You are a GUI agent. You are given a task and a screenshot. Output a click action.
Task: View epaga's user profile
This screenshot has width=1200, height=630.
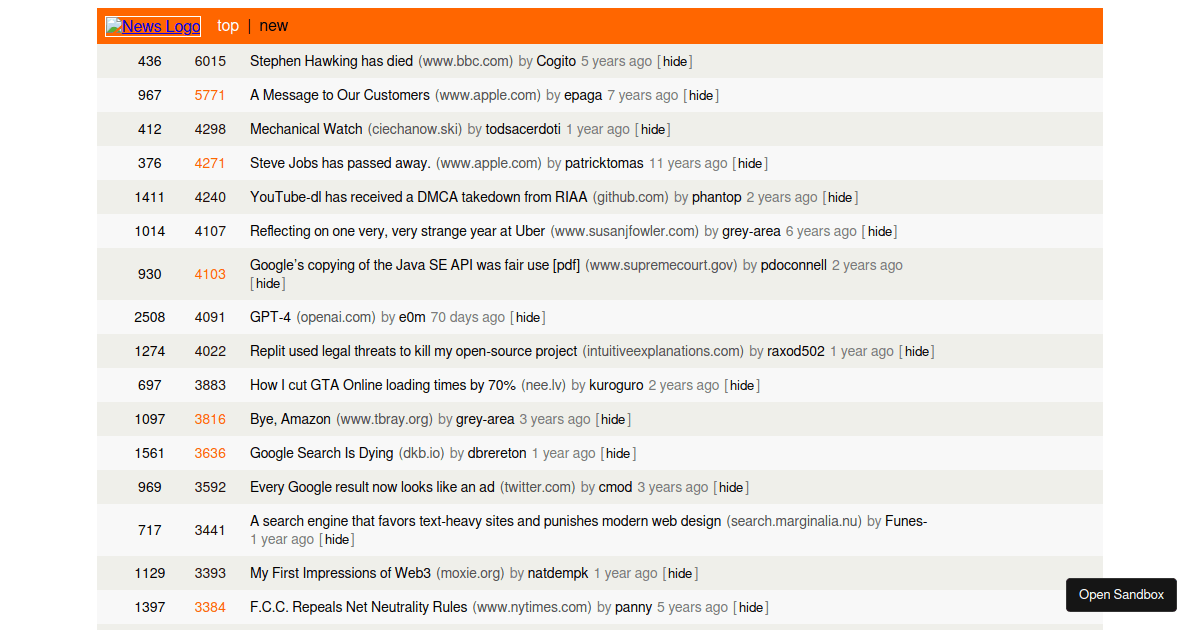[582, 95]
